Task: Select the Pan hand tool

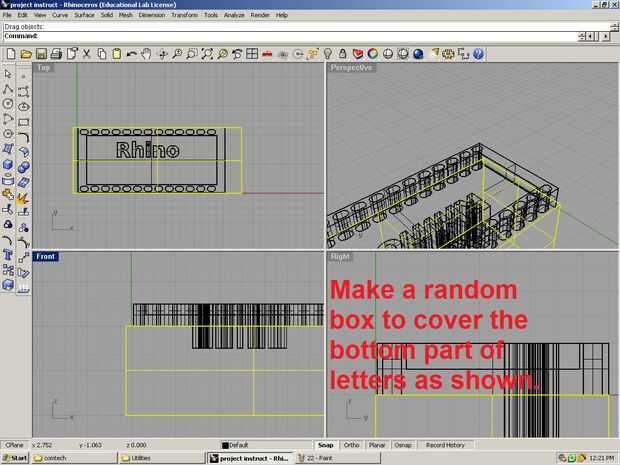Action: [146, 54]
